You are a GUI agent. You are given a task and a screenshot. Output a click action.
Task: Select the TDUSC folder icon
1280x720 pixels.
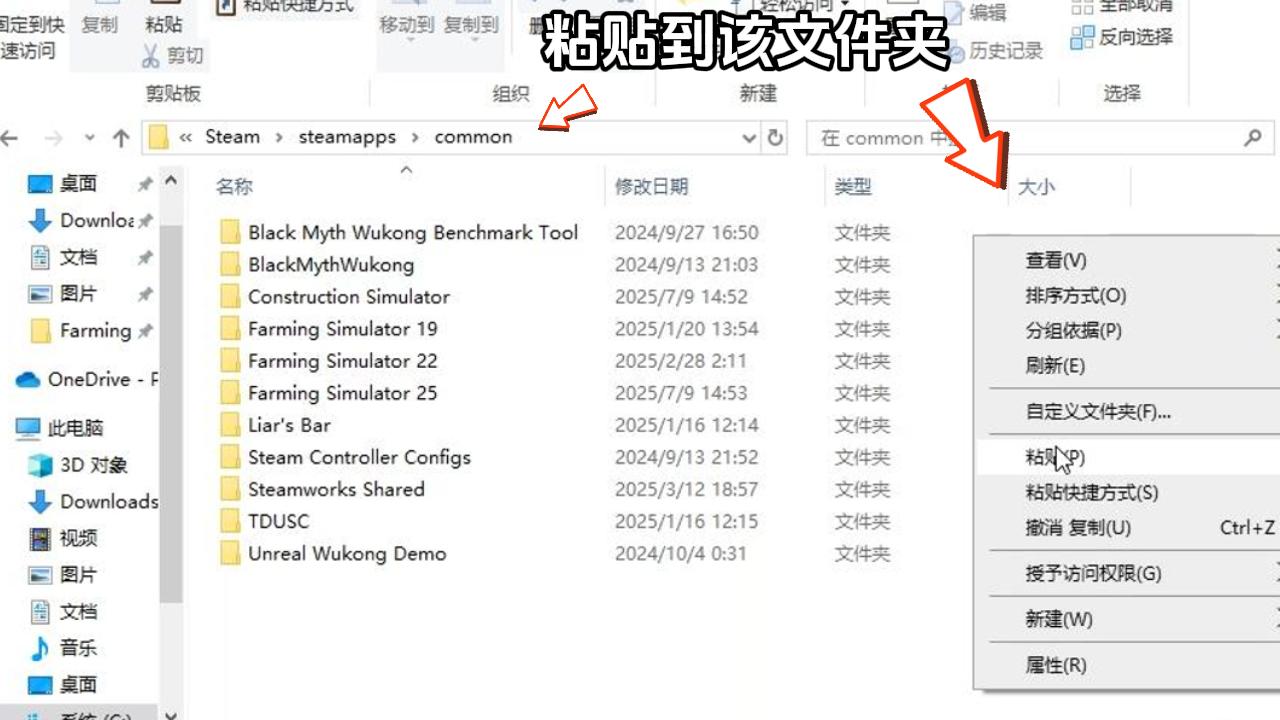coord(230,521)
